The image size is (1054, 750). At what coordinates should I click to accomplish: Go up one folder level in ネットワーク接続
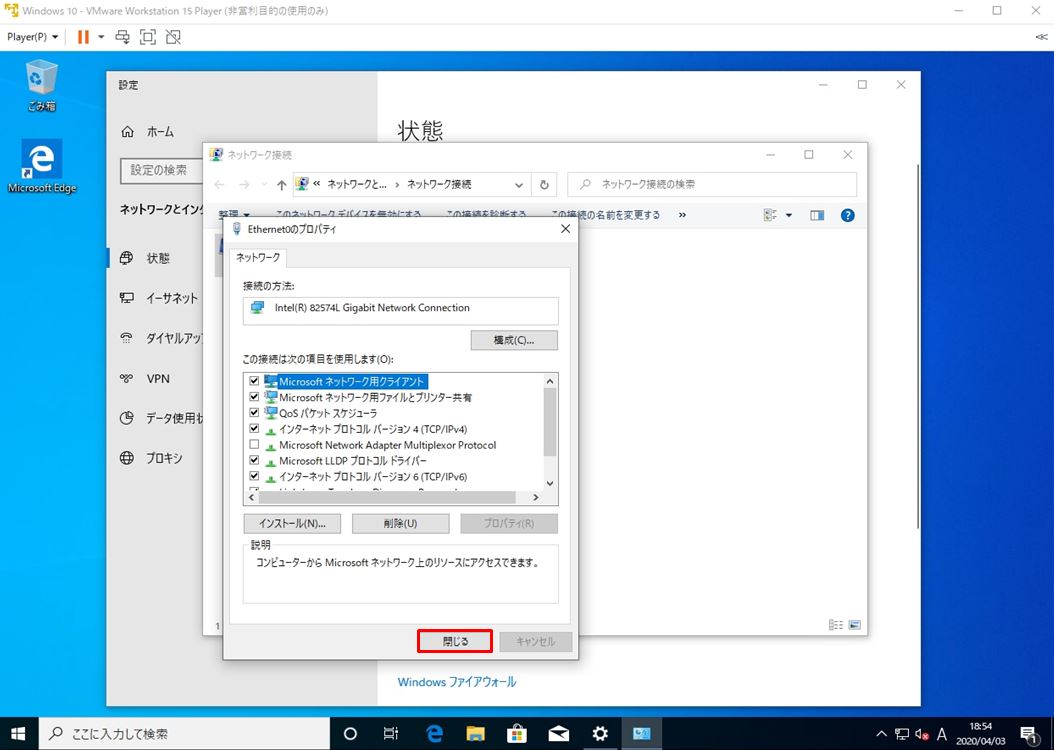[x=282, y=185]
